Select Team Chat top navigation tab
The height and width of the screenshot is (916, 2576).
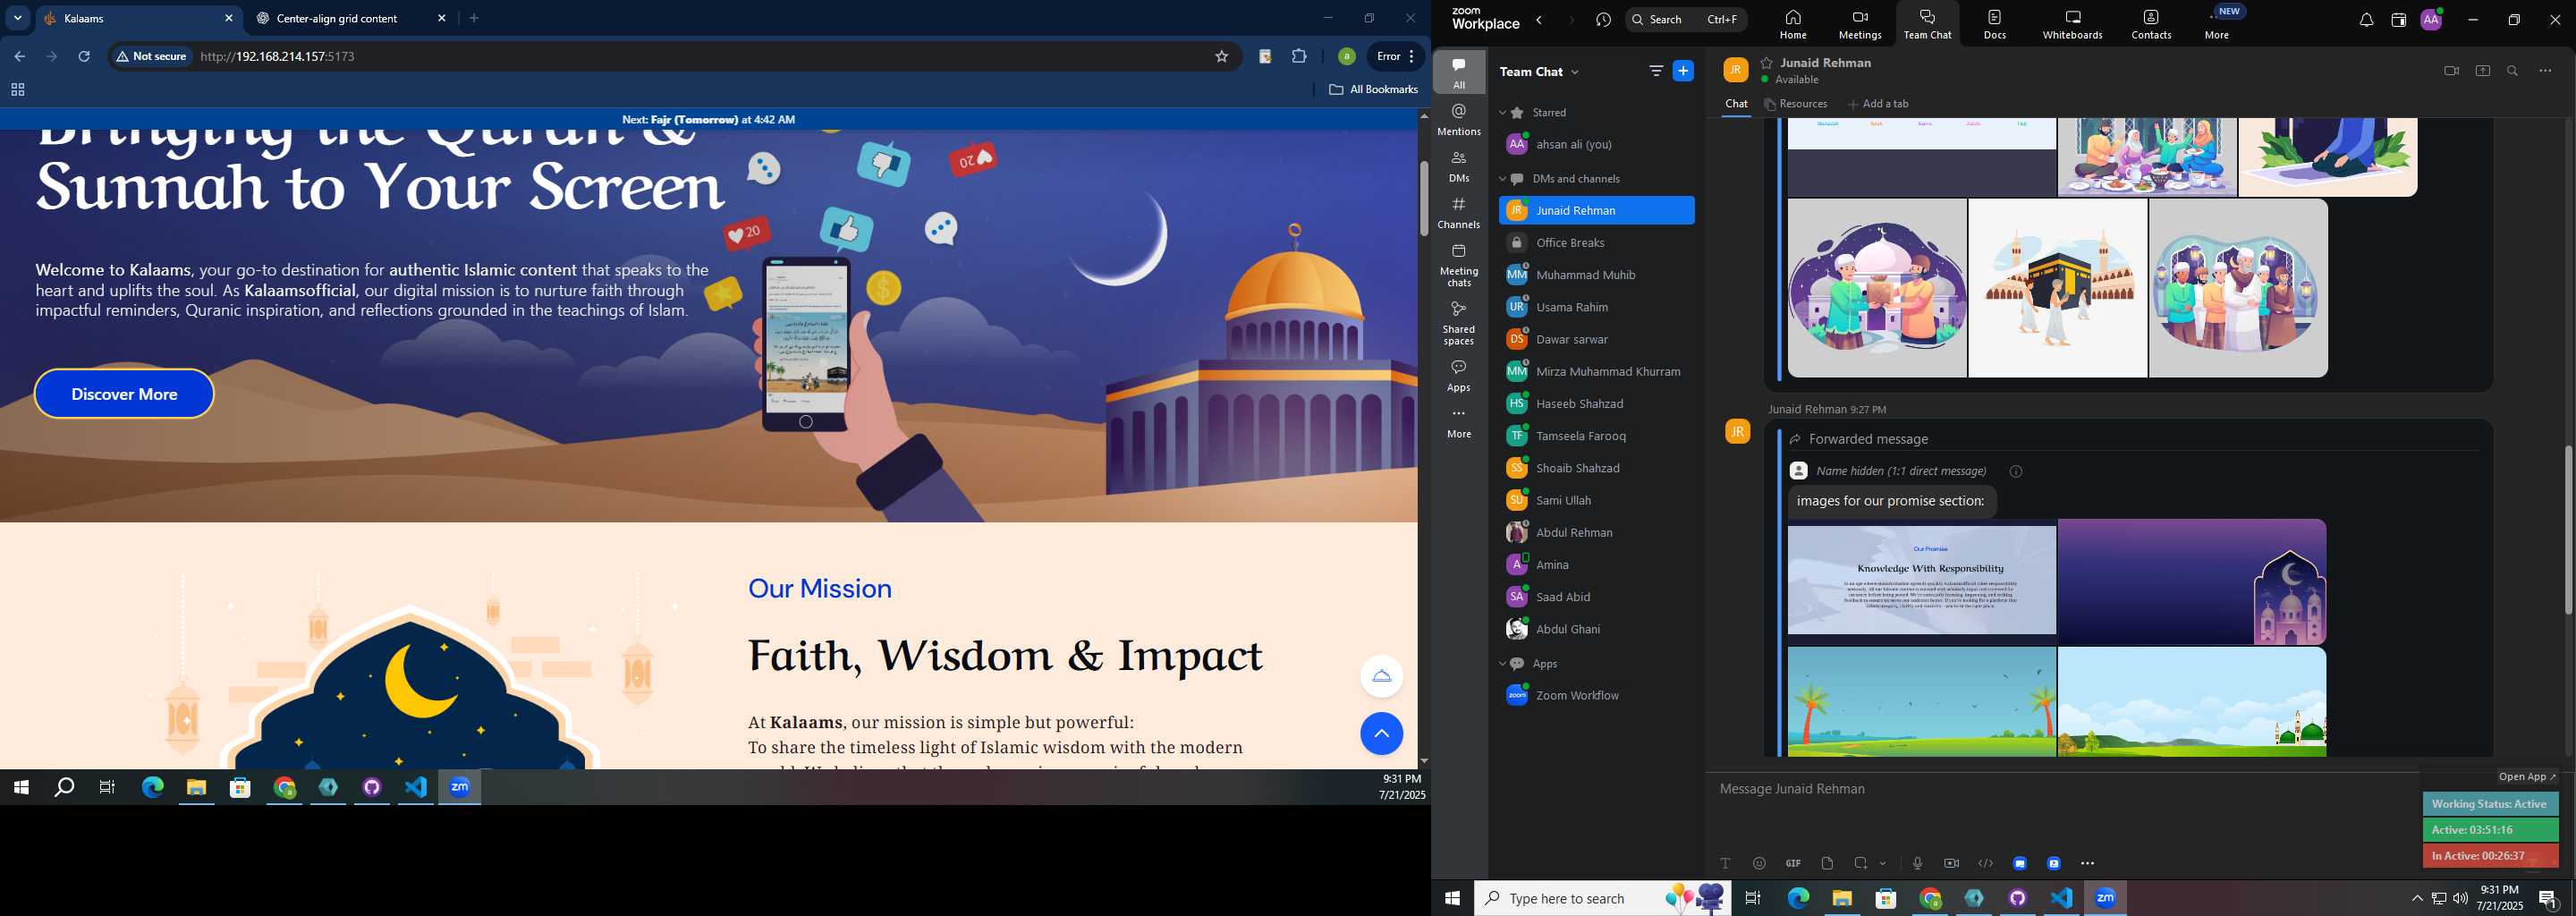1927,25
